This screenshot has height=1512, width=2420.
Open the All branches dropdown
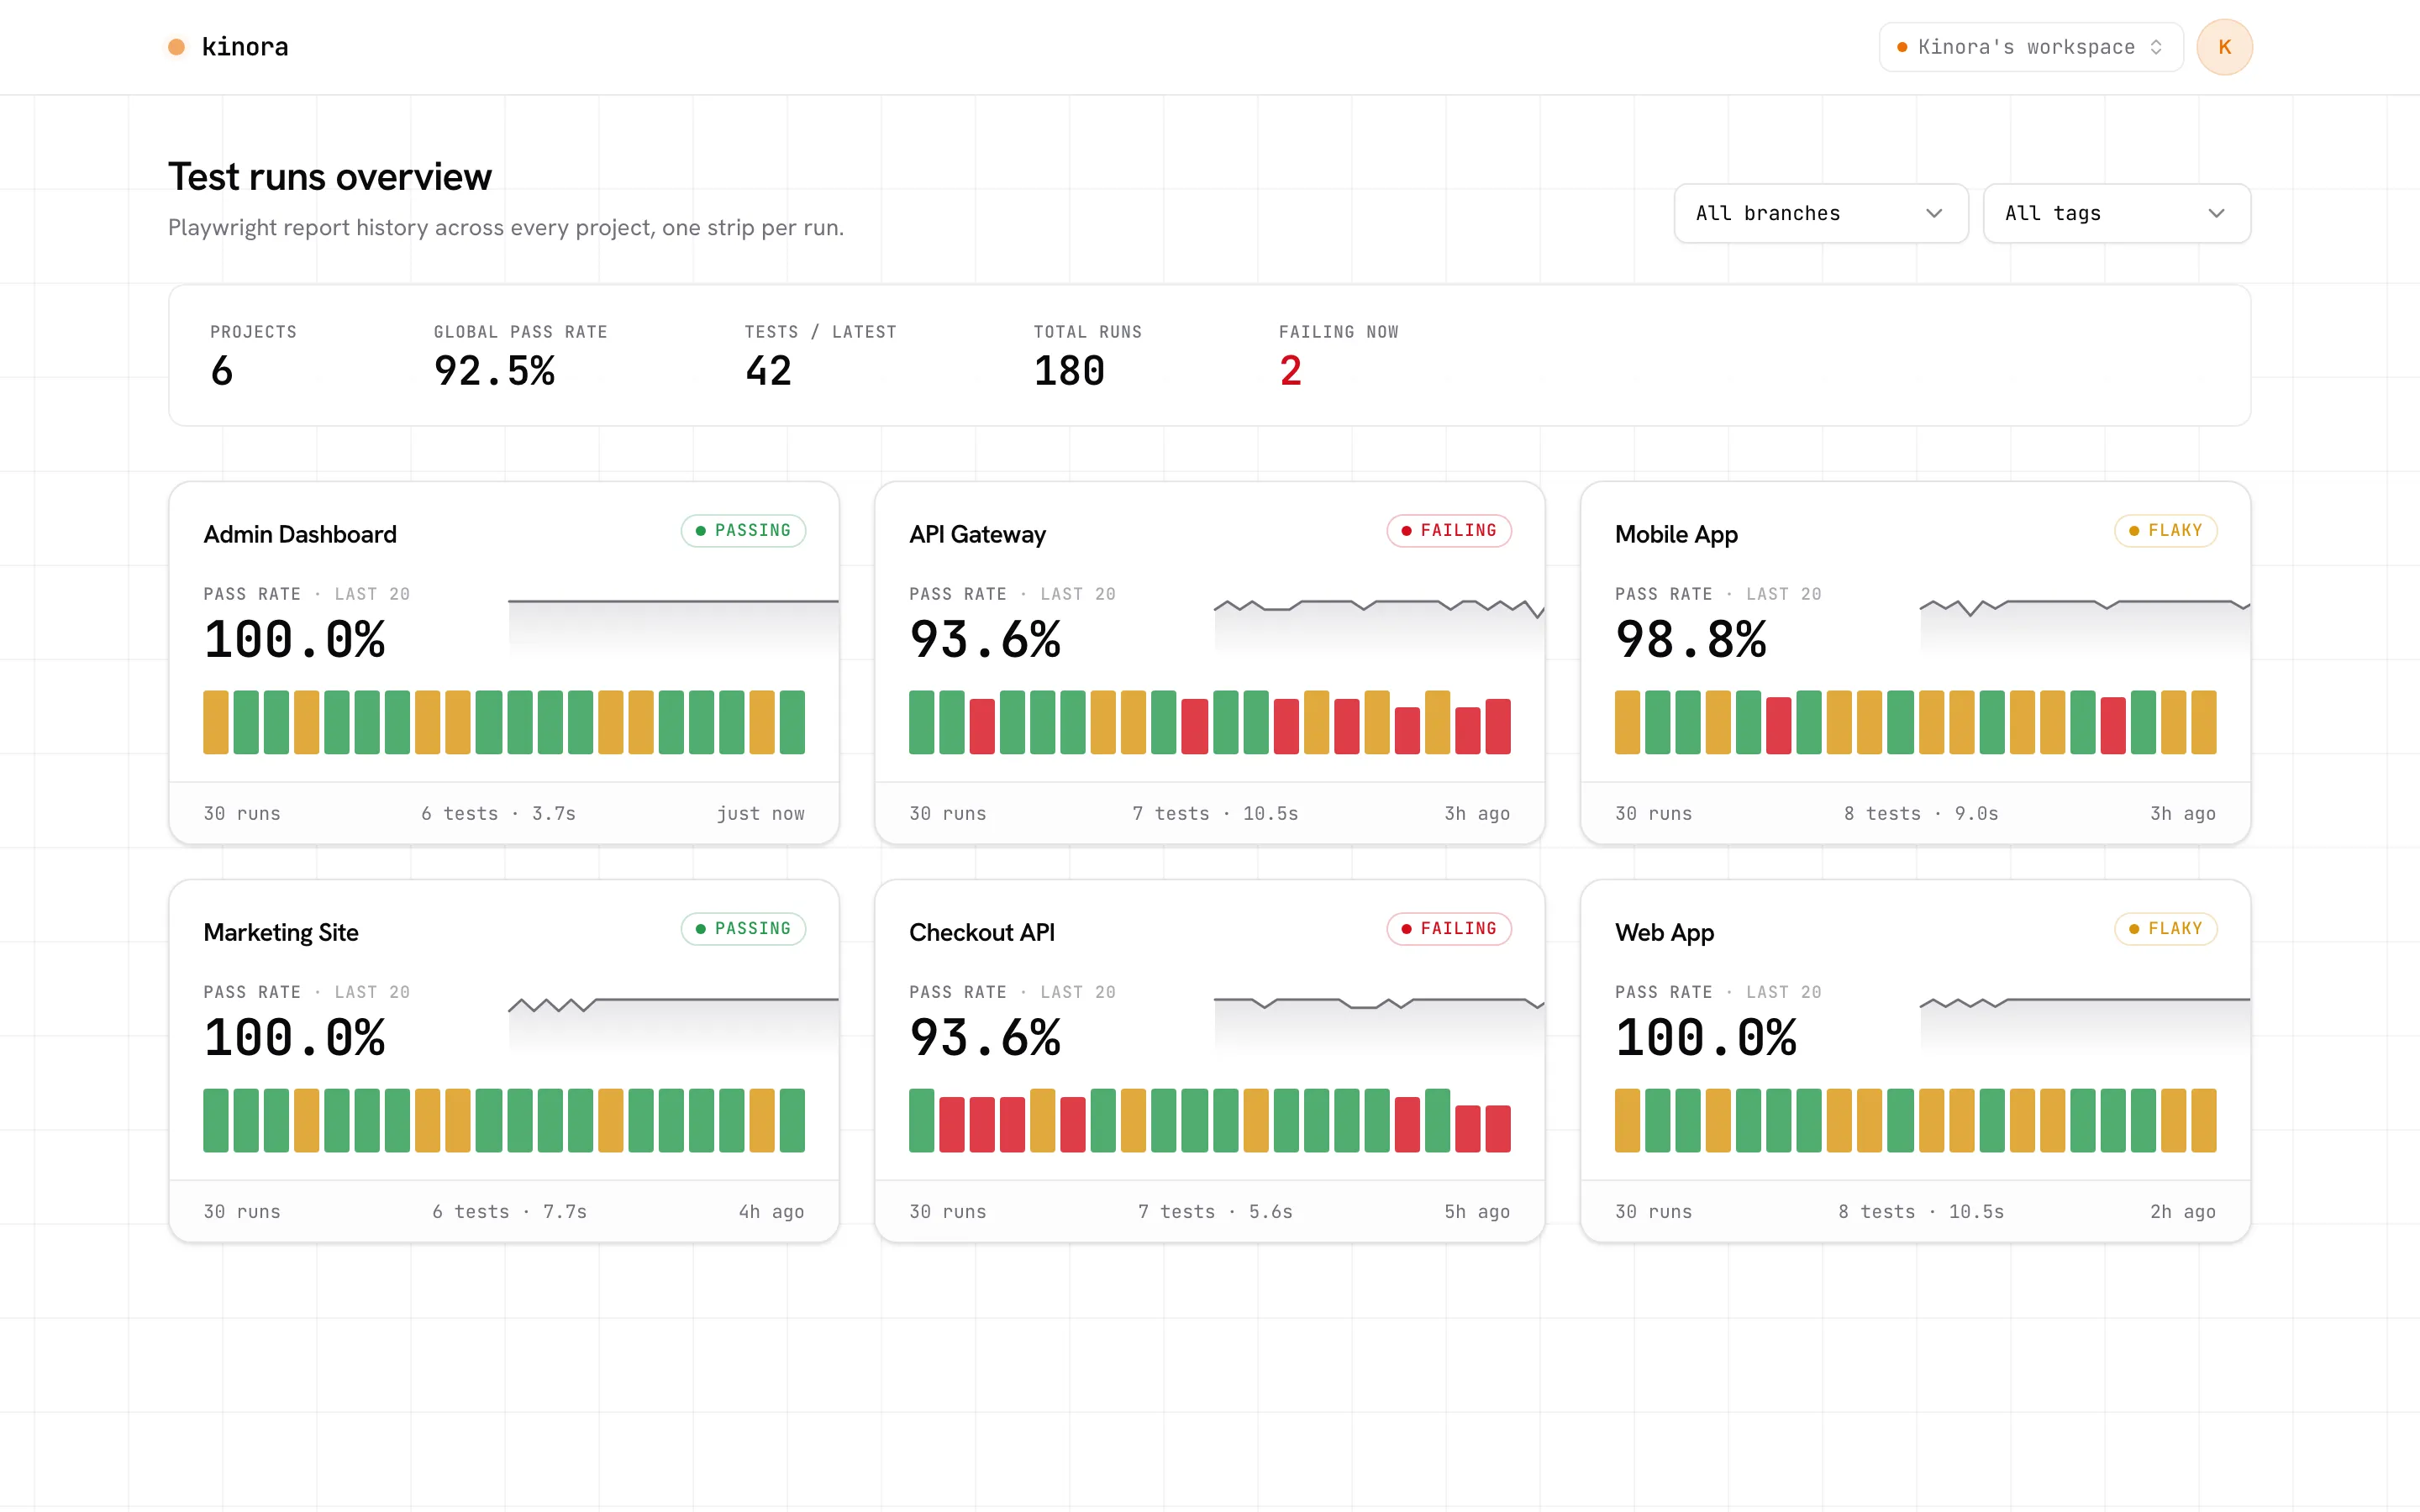(1820, 213)
